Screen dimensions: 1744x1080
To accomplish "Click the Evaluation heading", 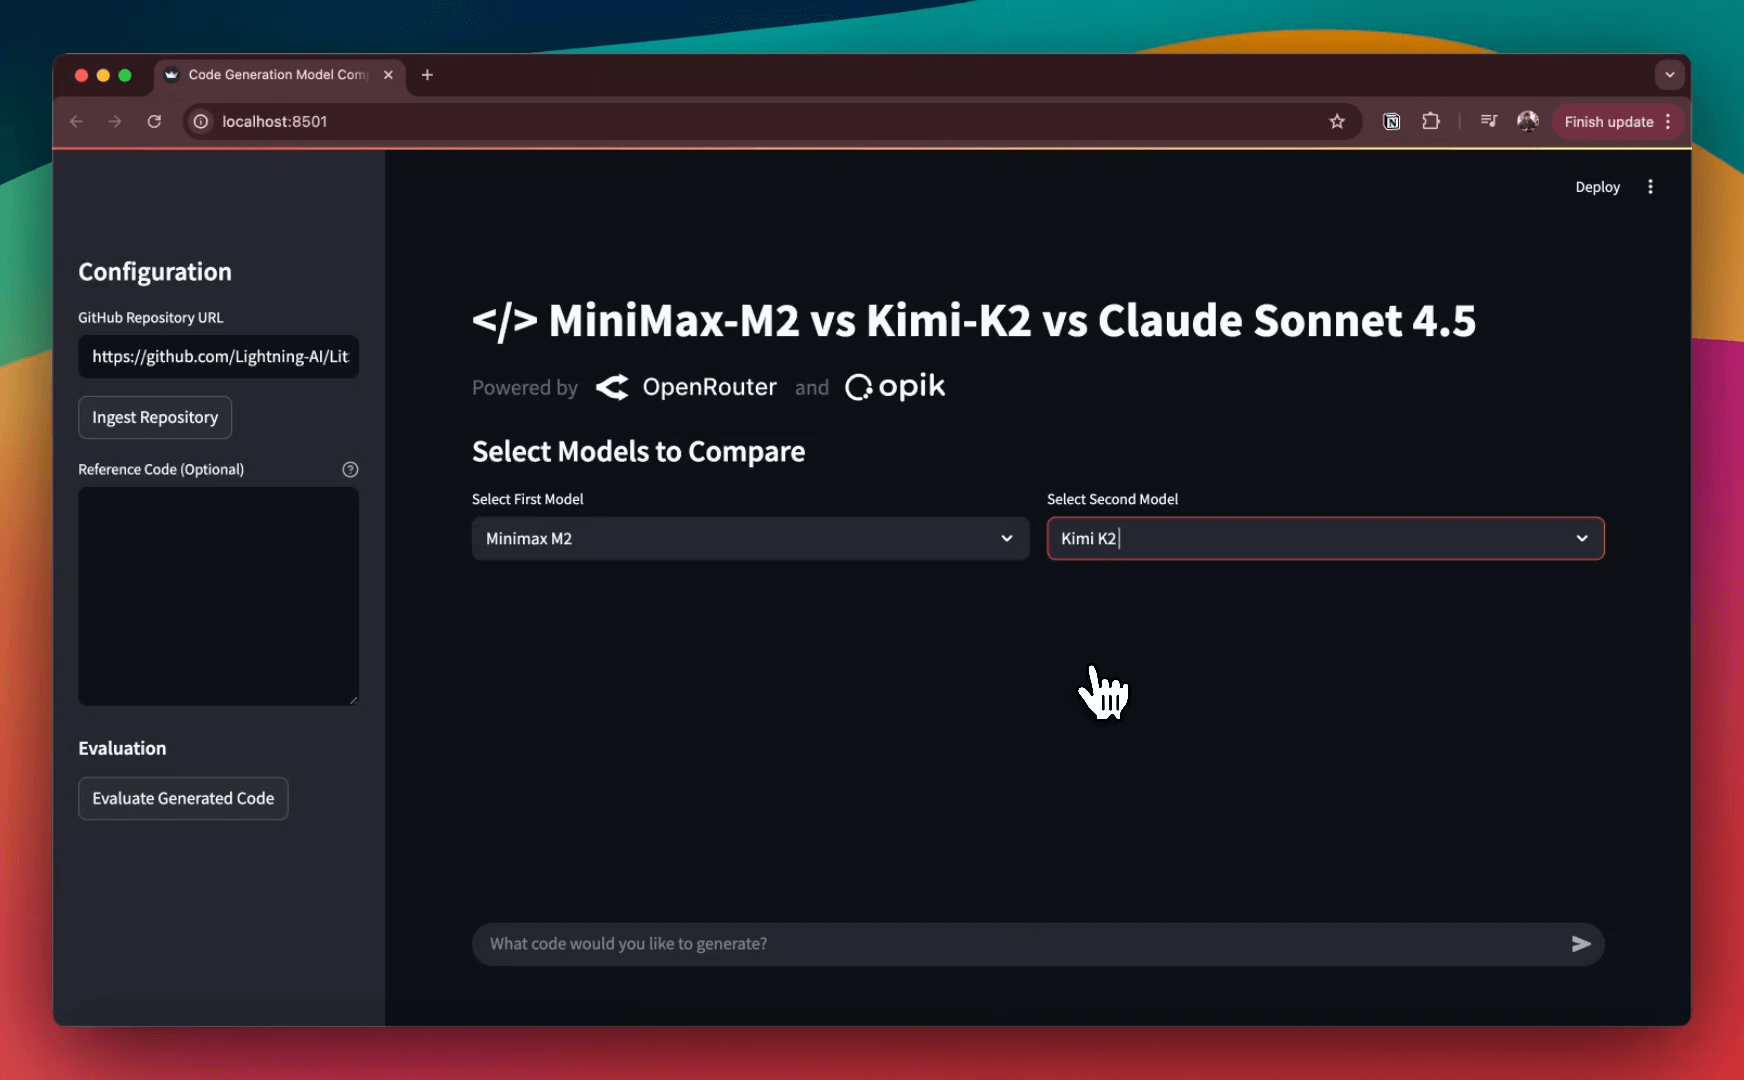I will 122,749.
